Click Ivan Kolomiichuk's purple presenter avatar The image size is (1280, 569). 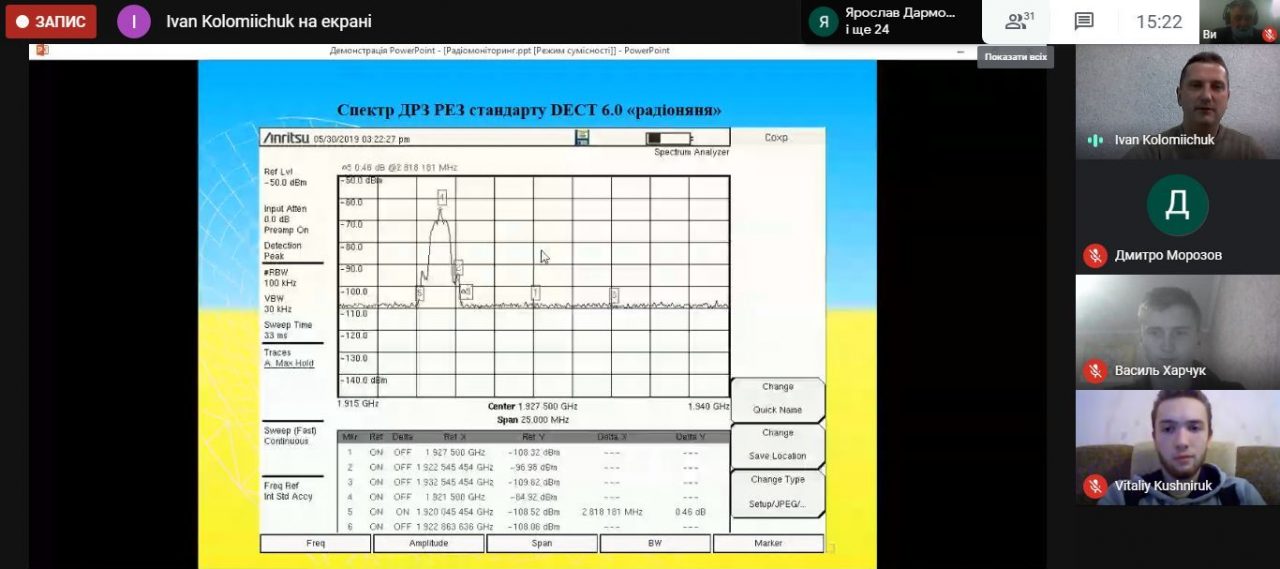click(x=134, y=21)
